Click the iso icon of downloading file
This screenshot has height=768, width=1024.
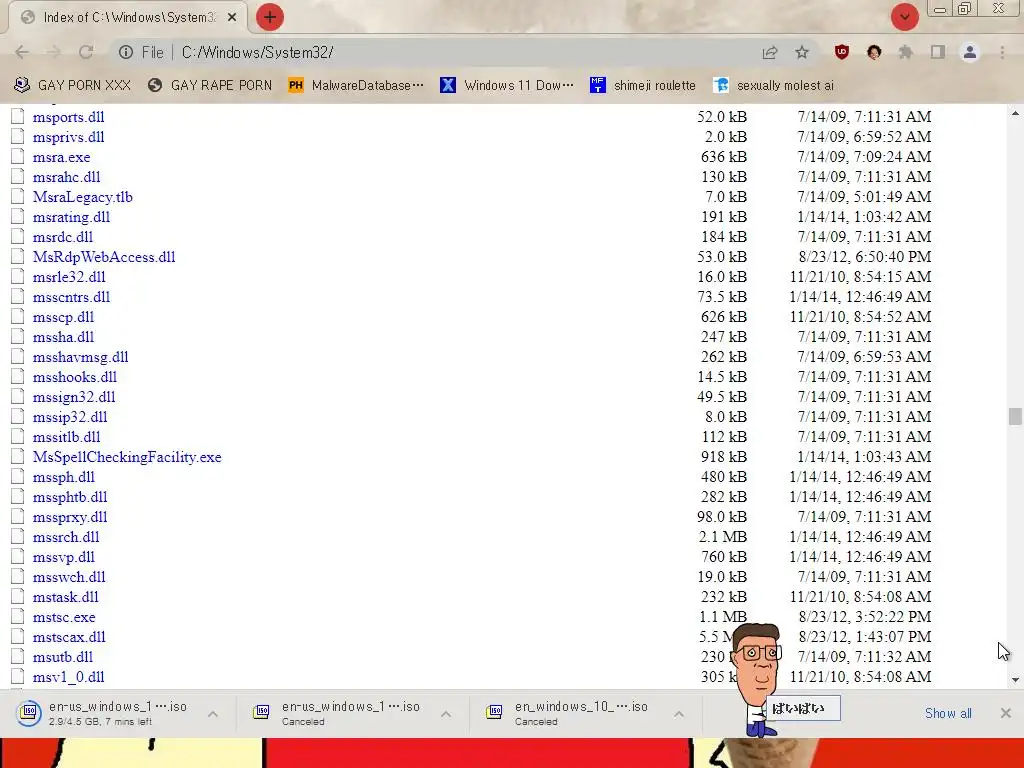29,712
